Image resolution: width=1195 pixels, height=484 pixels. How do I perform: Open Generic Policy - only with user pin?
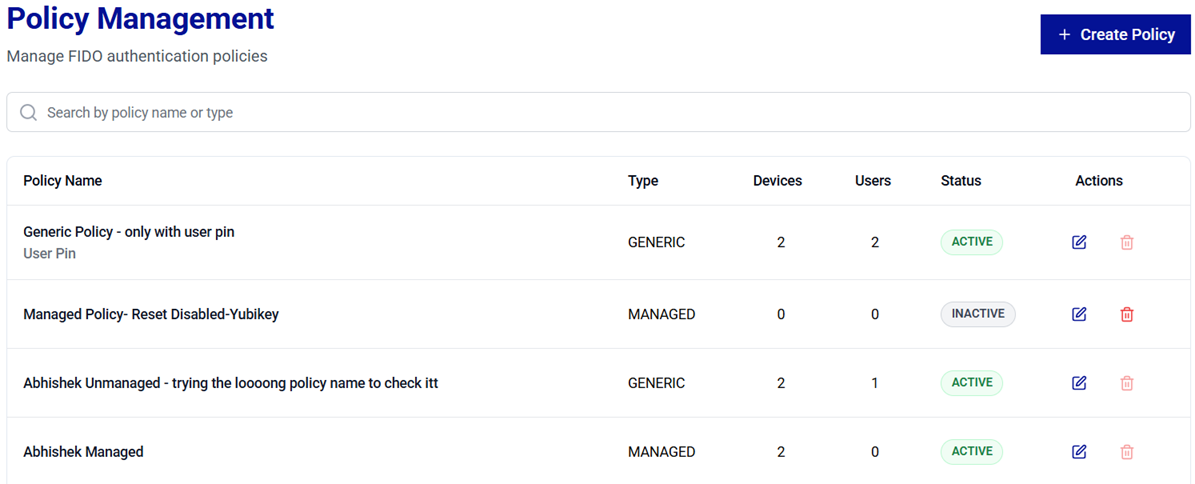[129, 232]
